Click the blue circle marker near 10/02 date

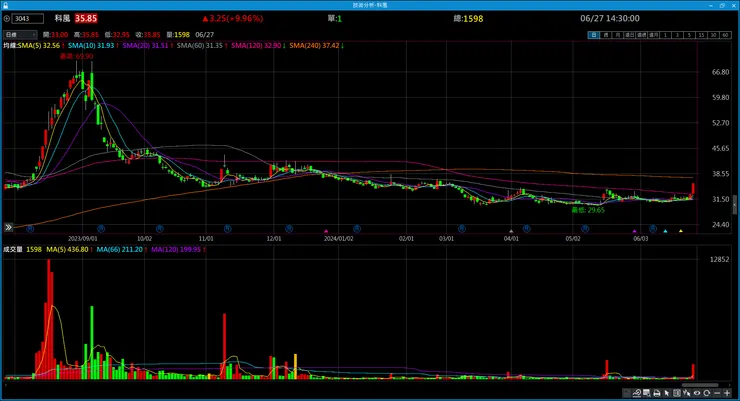(x=160, y=229)
